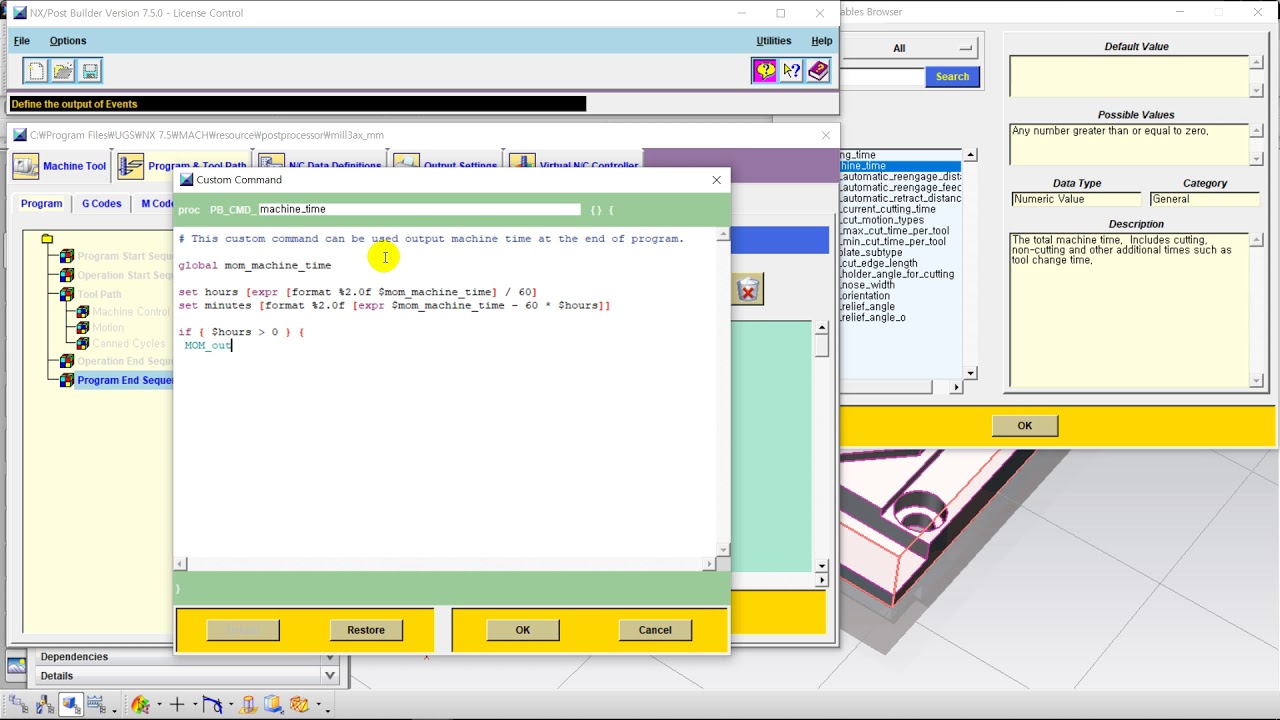
Task: Activate the context-sensitive help pointer icon
Action: click(x=792, y=70)
